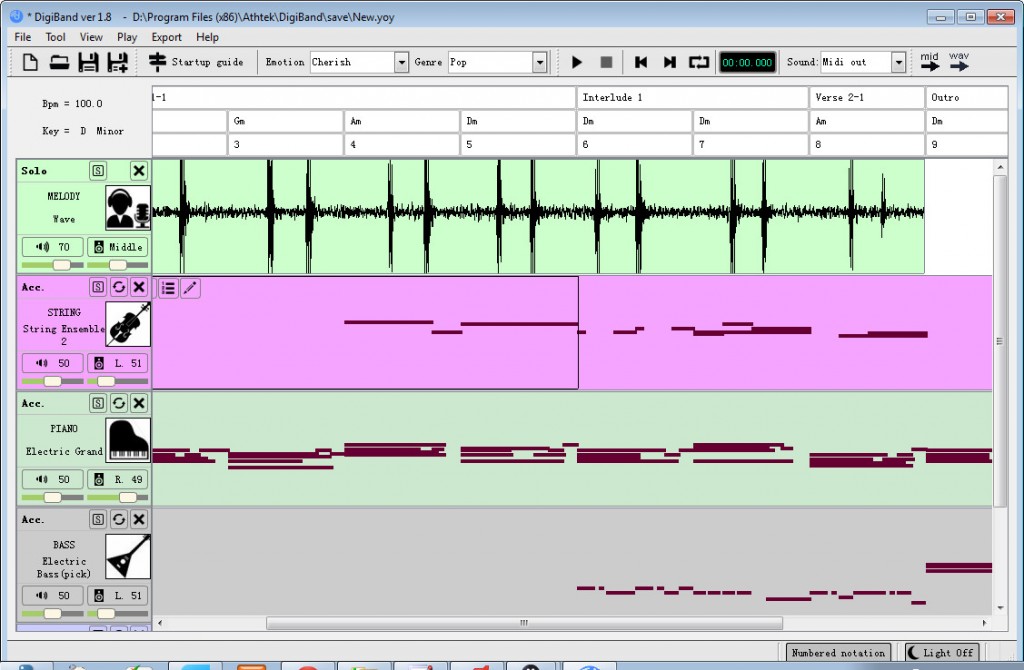Click the playback time display
Viewport: 1024px width, 670px height.
(x=747, y=62)
